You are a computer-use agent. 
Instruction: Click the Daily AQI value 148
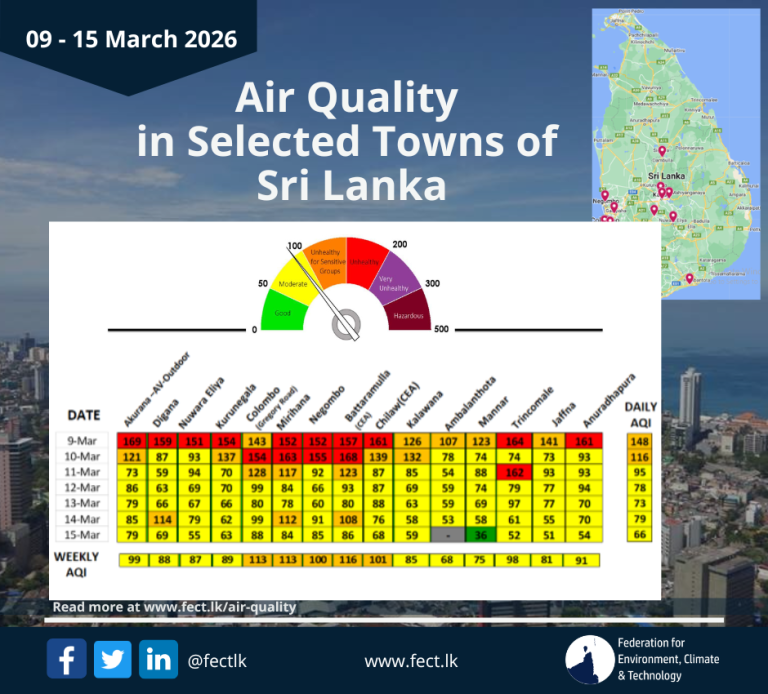641,440
